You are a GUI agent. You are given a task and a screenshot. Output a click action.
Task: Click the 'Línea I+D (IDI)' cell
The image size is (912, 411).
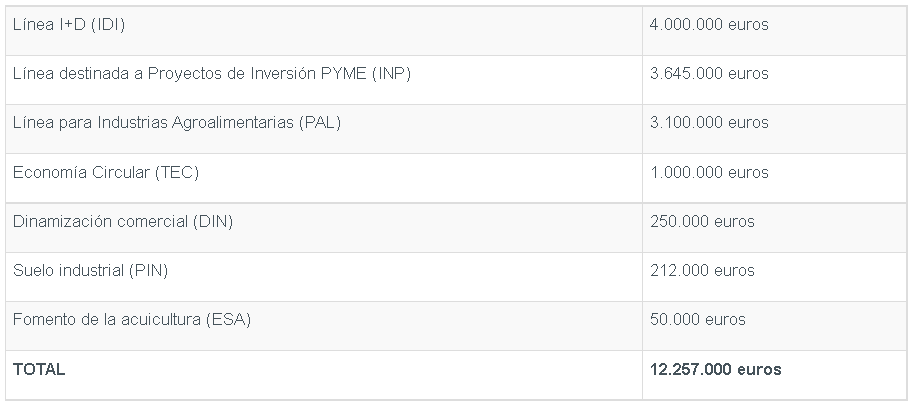point(66,25)
